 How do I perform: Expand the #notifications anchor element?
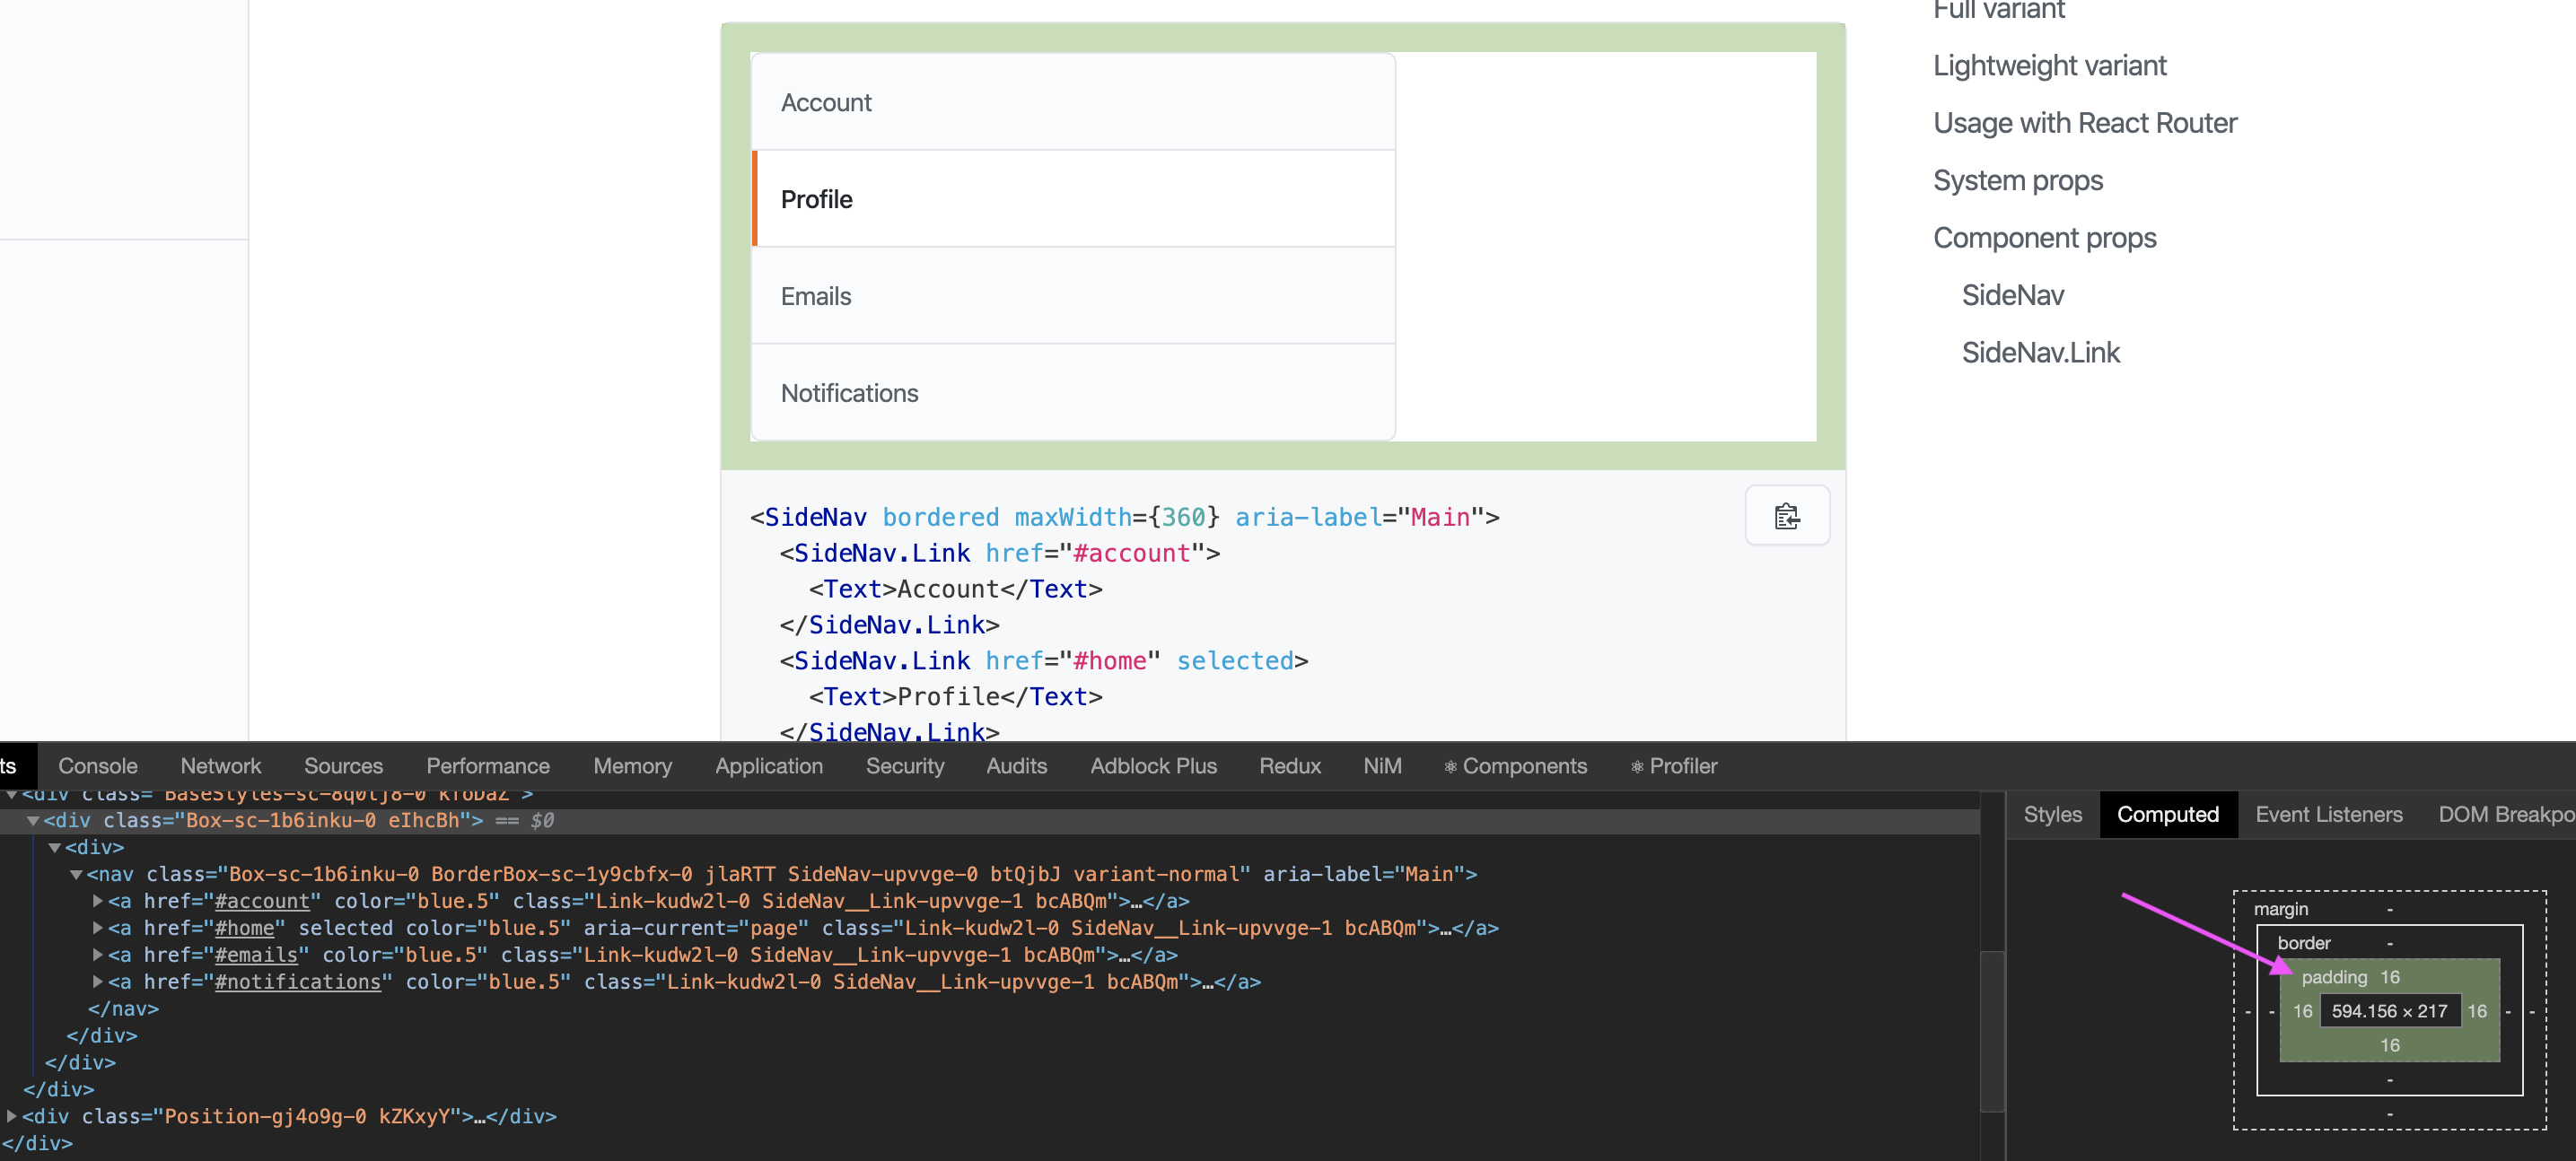(96, 981)
